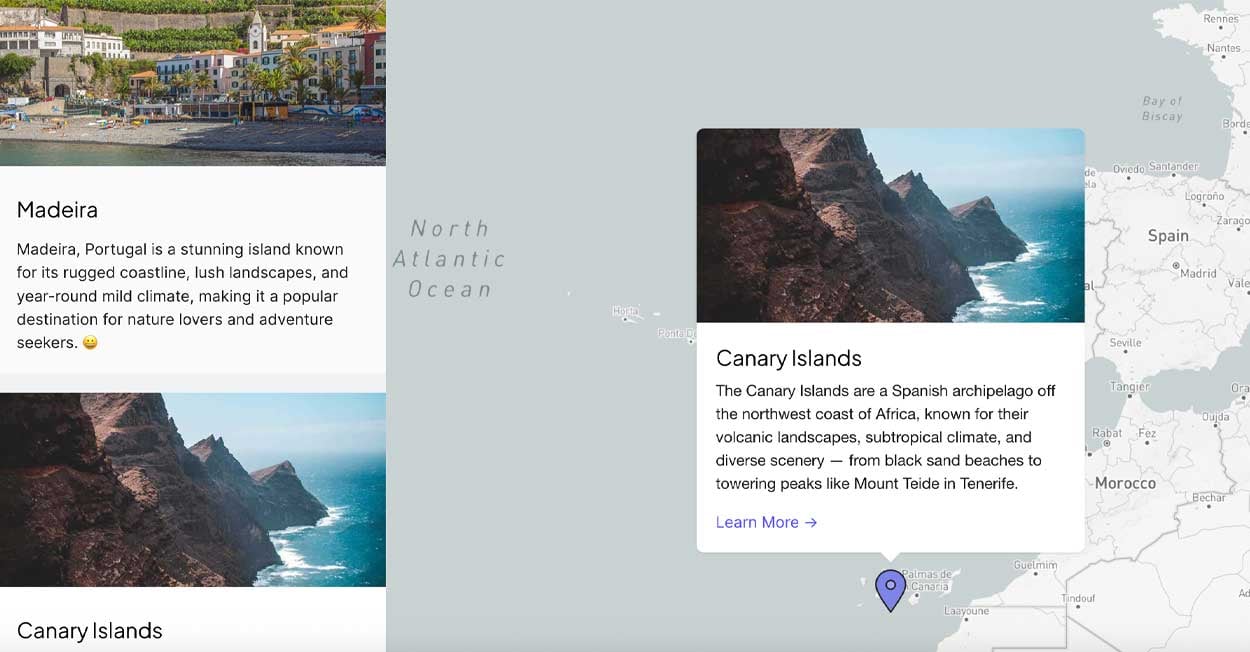Viewport: 1250px width, 652px height.
Task: Click the Horta island marker on map
Action: coord(626,320)
